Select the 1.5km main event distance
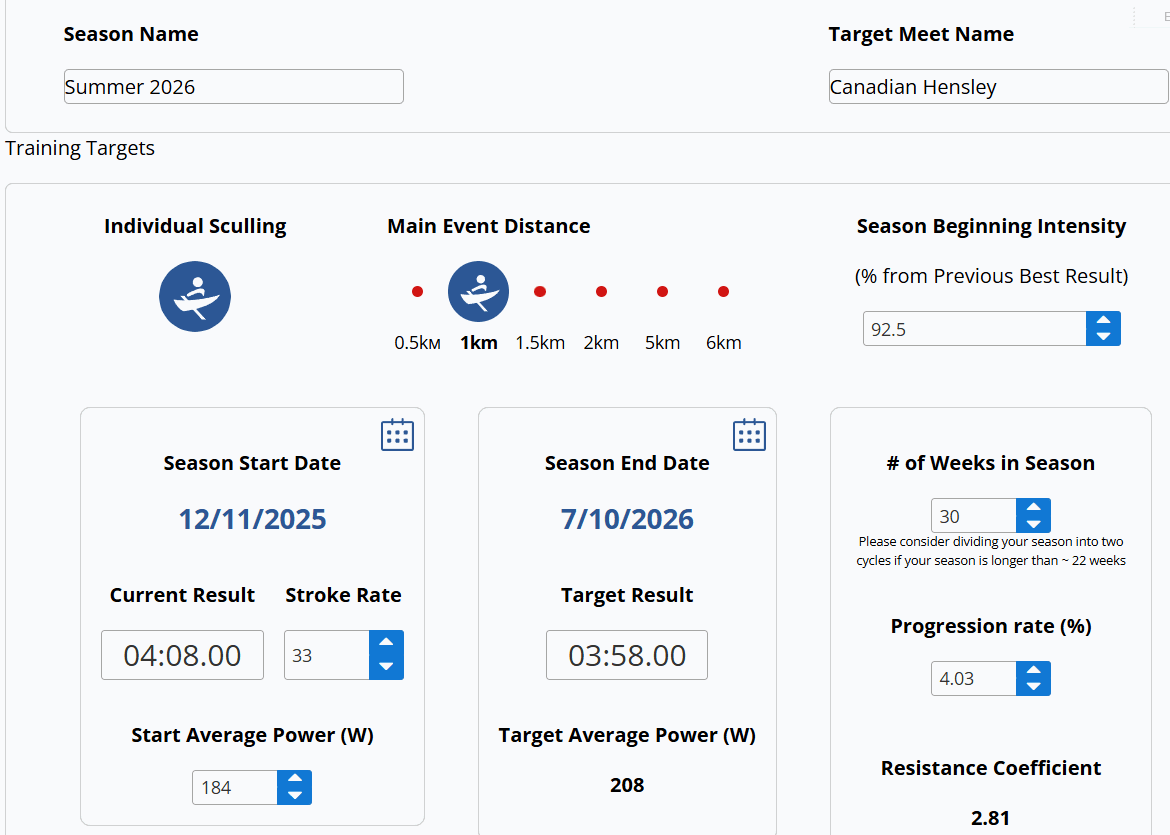 (x=540, y=292)
